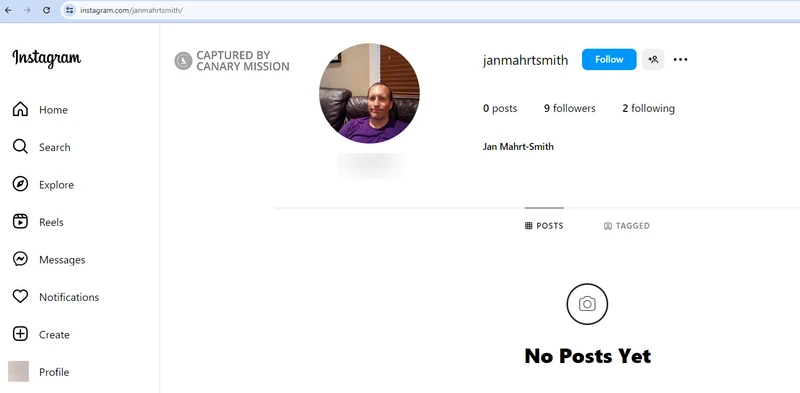
Task: Click the janmahrtsmith username heading
Action: [525, 60]
